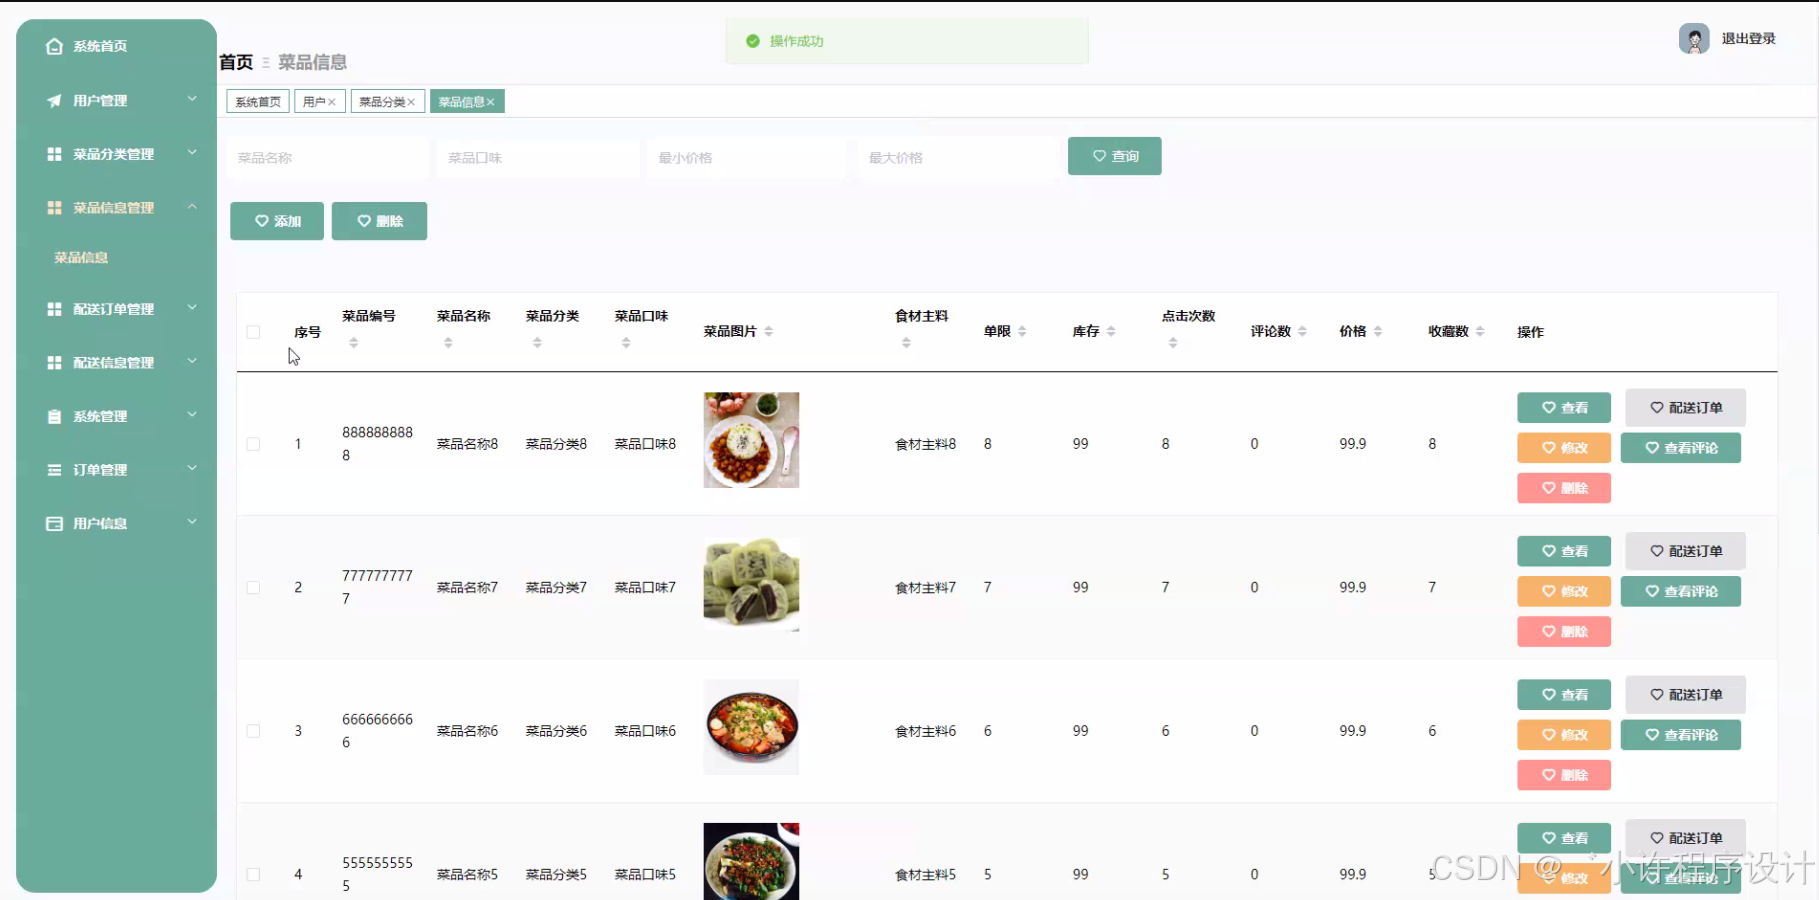Sort by 评论数 column arrows

tap(1302, 331)
